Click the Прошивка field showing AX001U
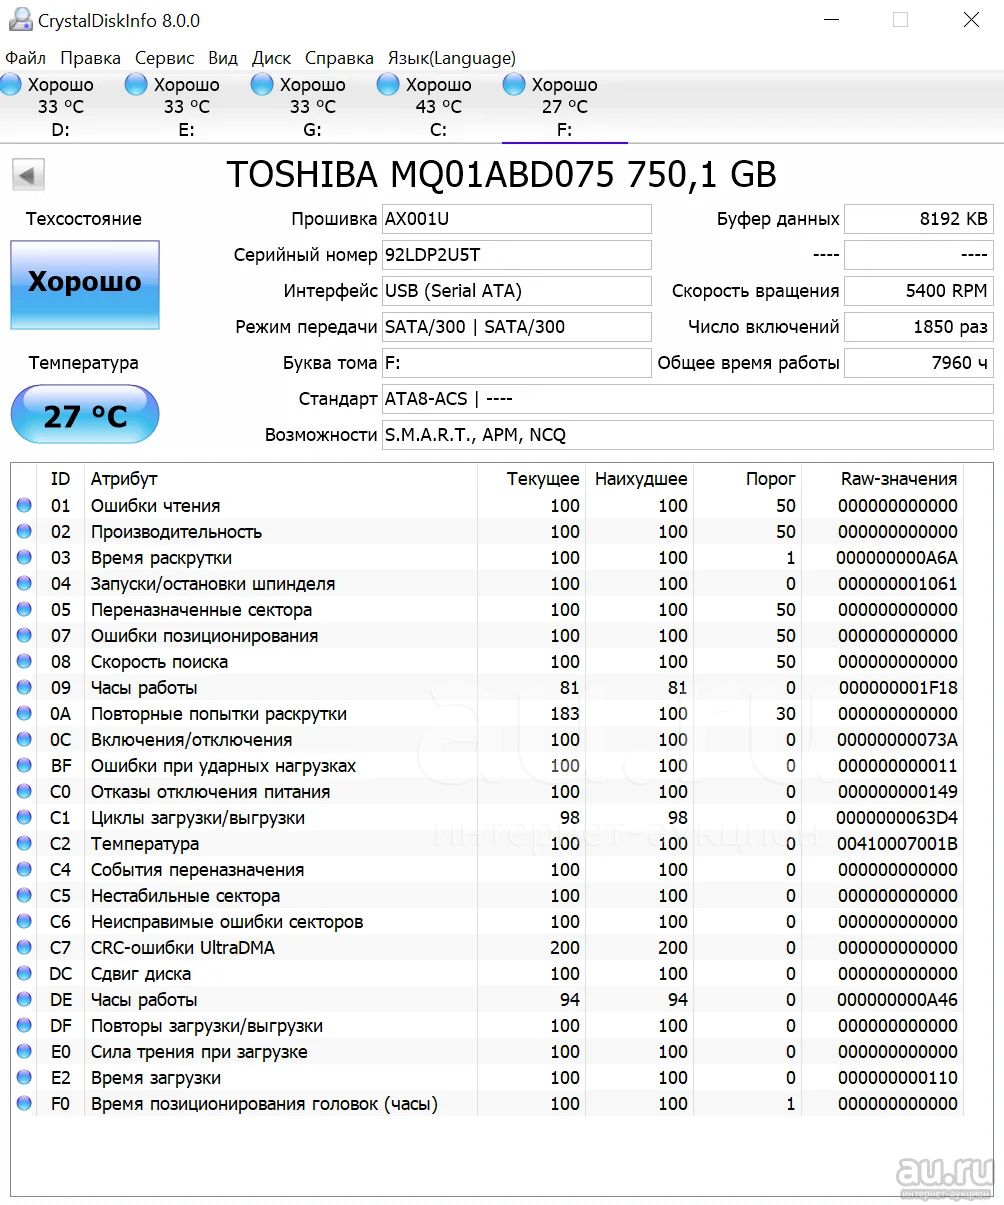Screen dimensions: 1004x1205 point(517,219)
